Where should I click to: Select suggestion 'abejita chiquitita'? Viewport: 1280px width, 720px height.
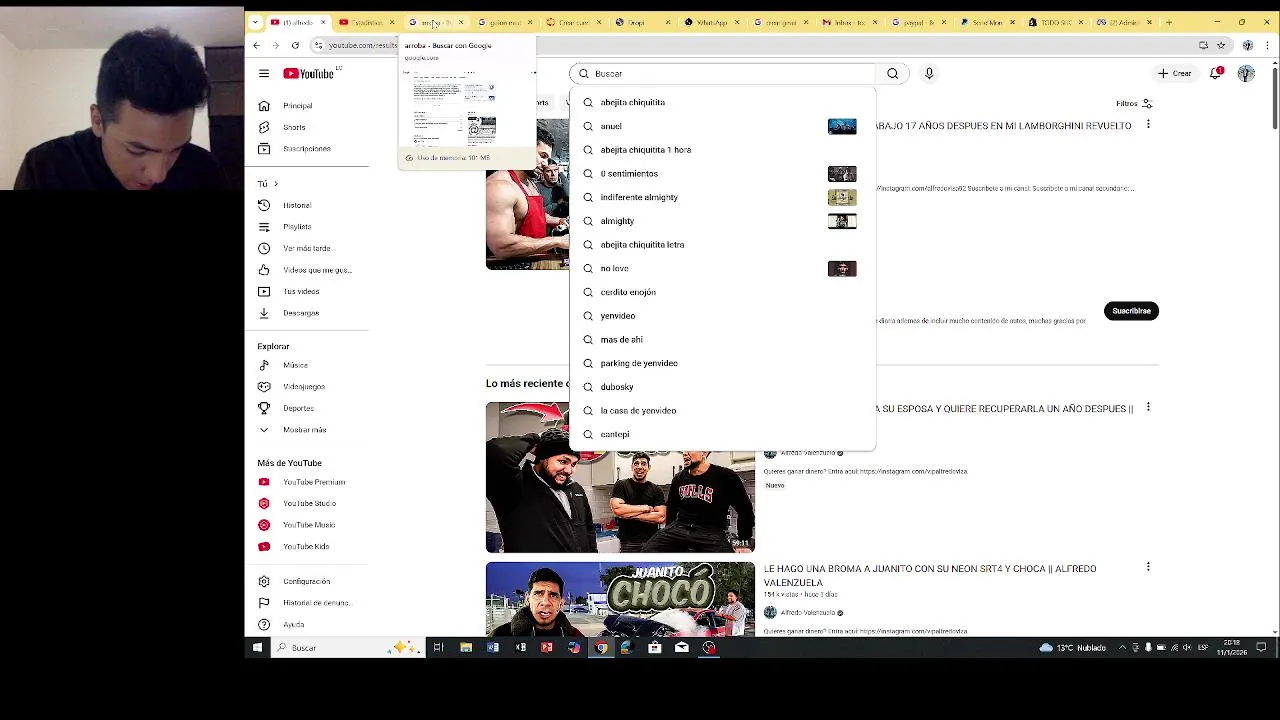tap(722, 102)
